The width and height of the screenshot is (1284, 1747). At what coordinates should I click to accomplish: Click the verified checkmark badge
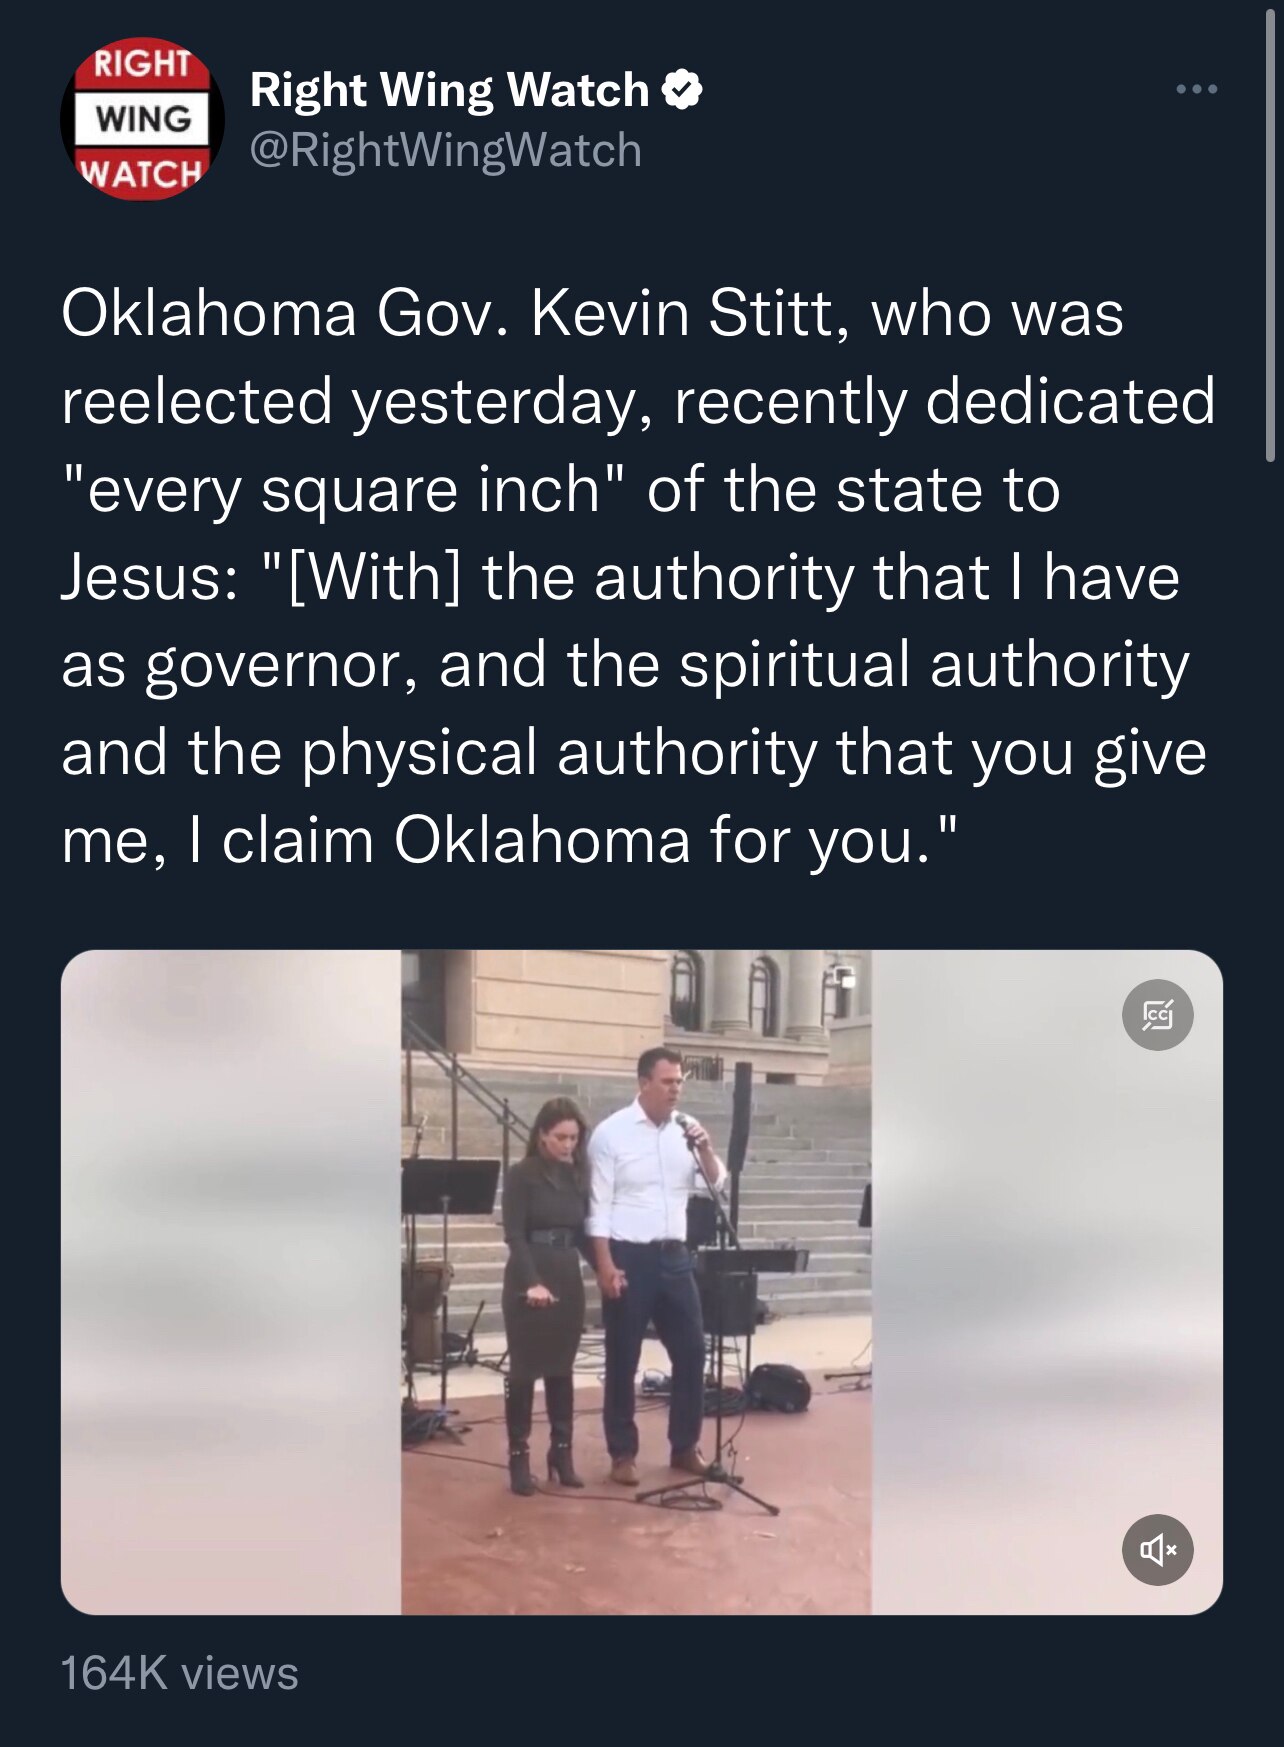[x=682, y=92]
